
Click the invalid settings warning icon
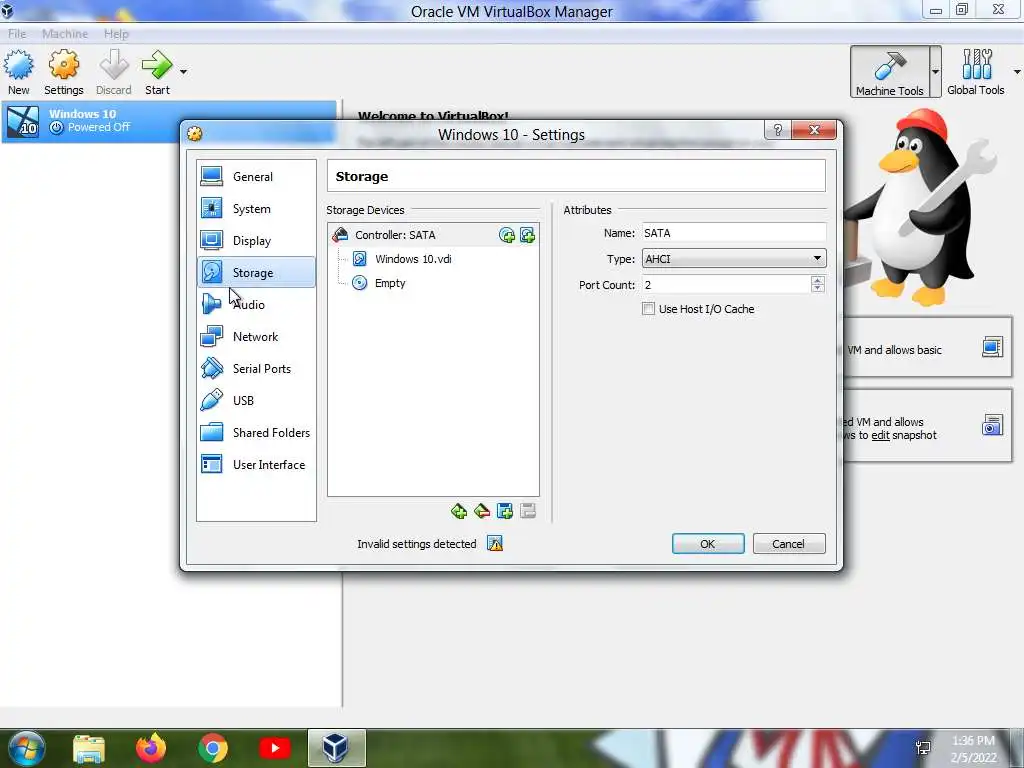point(495,543)
